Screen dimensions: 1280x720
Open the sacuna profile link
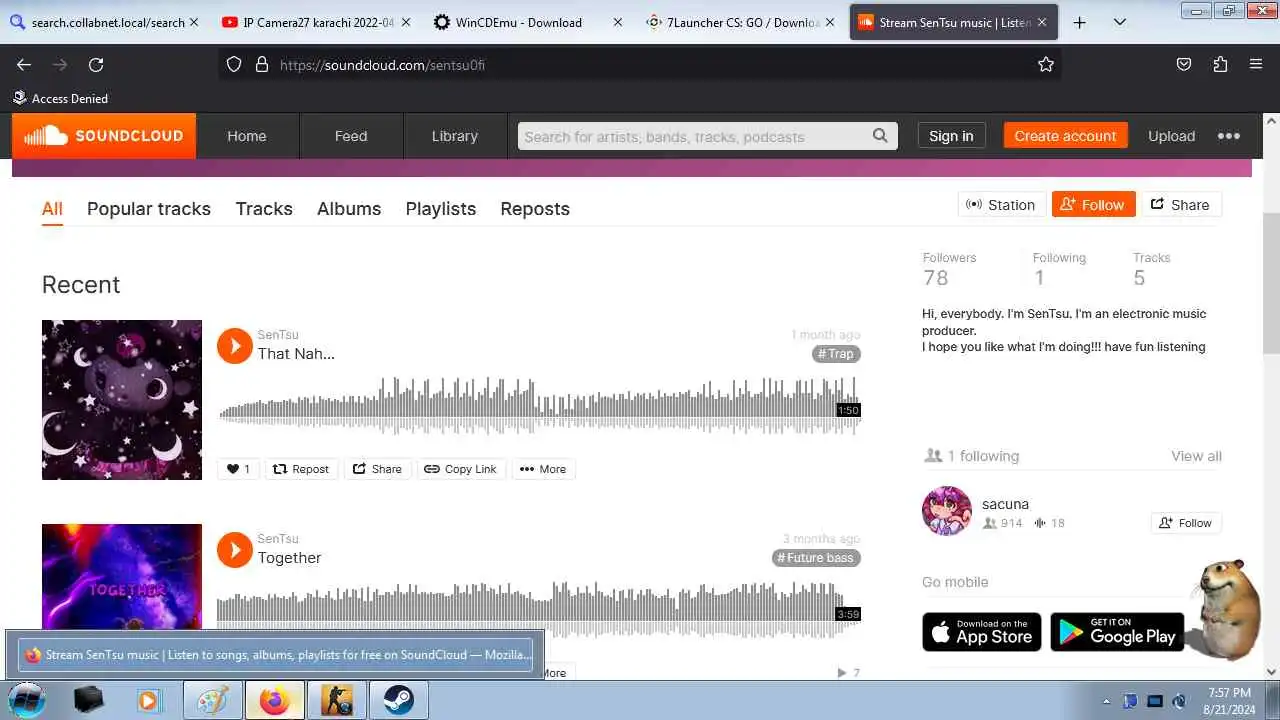(x=1005, y=504)
